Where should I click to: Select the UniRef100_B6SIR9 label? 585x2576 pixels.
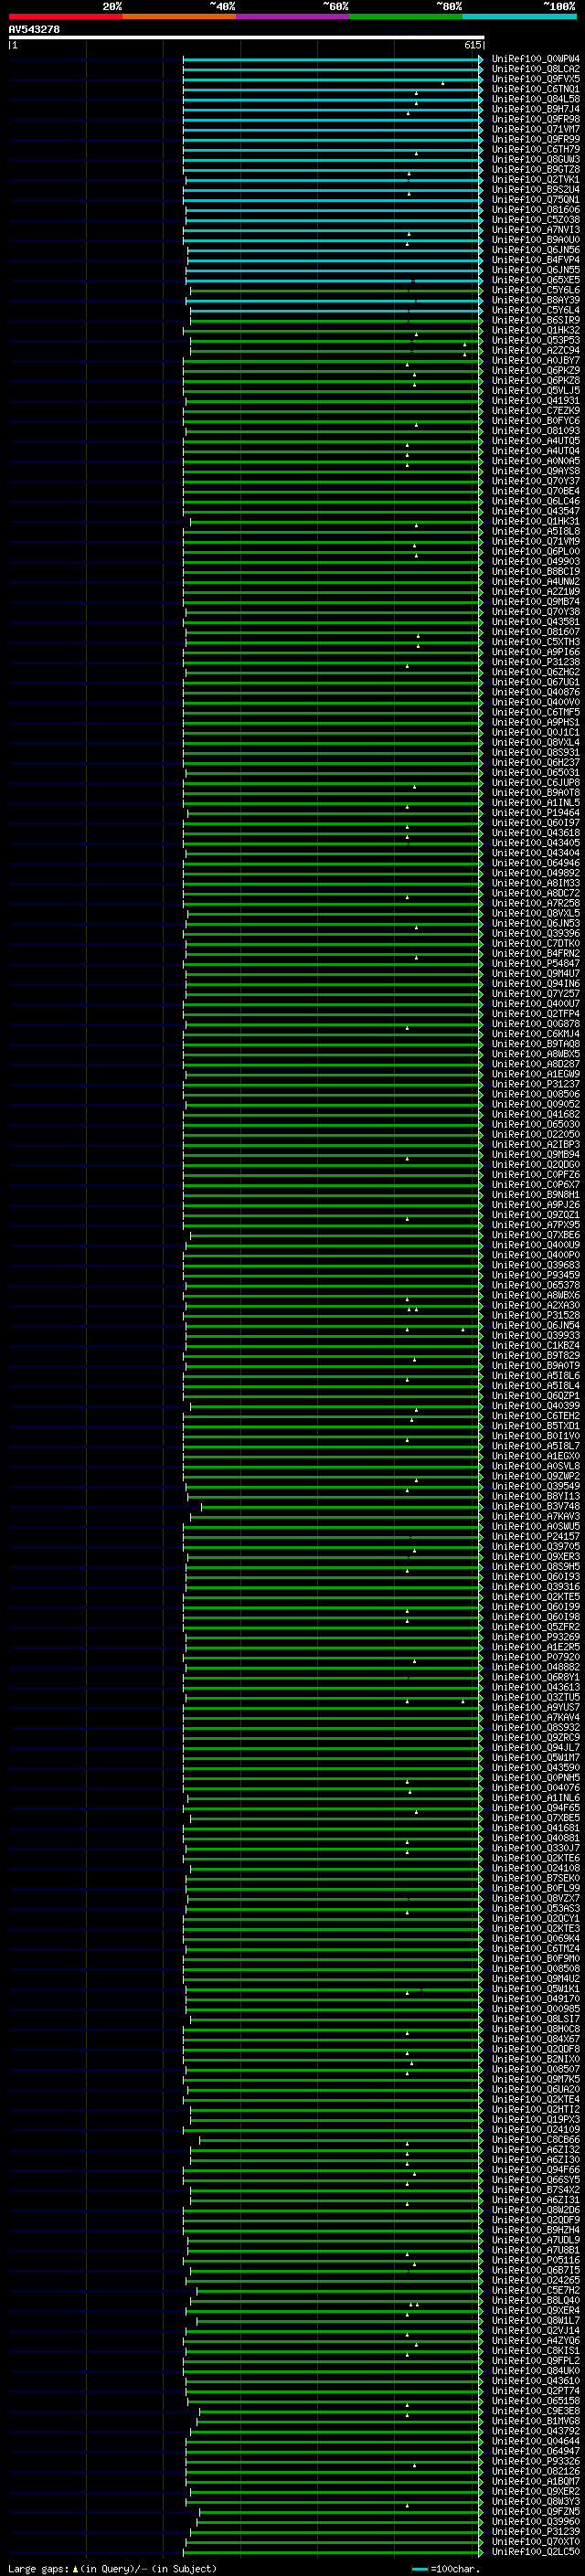(x=536, y=320)
